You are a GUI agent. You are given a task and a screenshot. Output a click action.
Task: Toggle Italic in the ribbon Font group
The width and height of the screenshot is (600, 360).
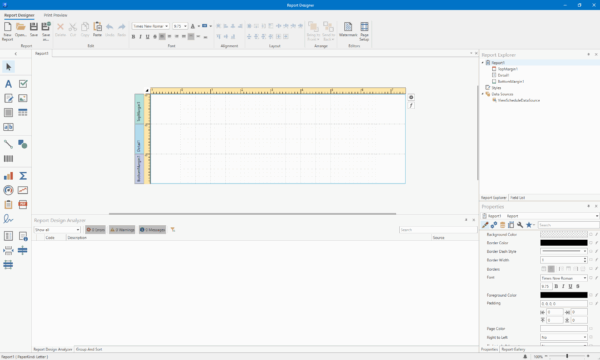point(140,37)
